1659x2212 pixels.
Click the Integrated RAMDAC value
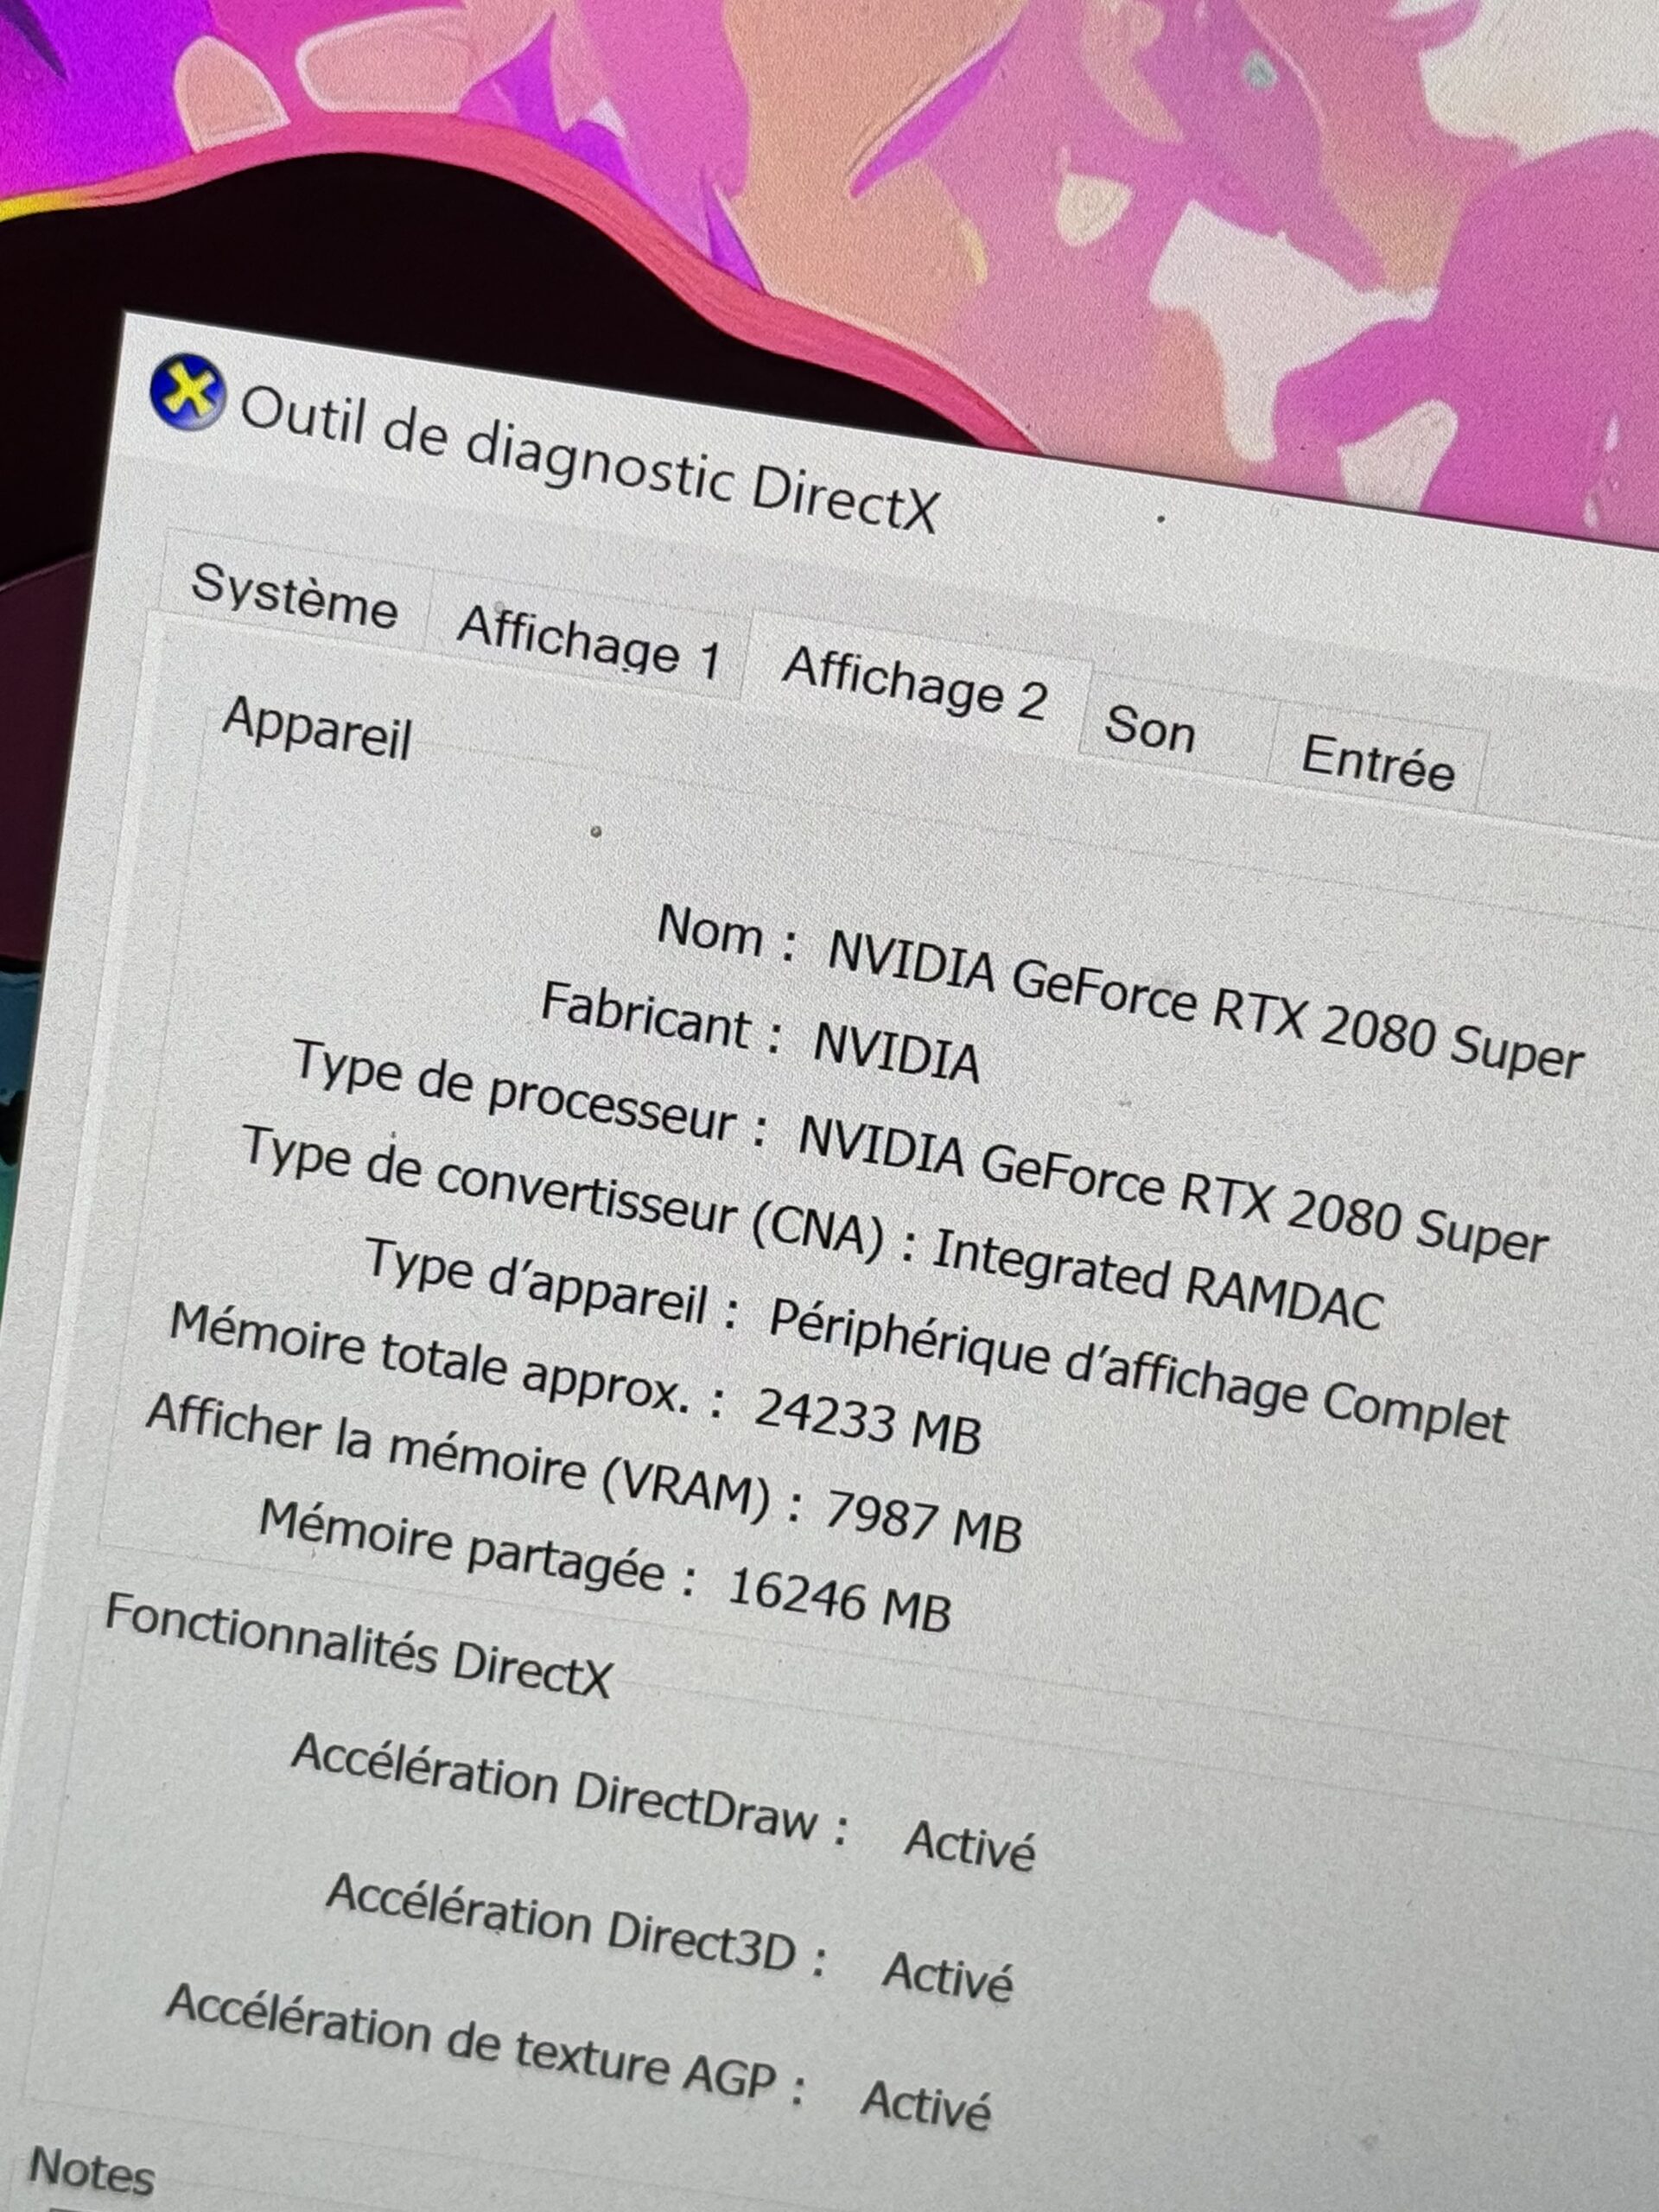(1158, 1280)
